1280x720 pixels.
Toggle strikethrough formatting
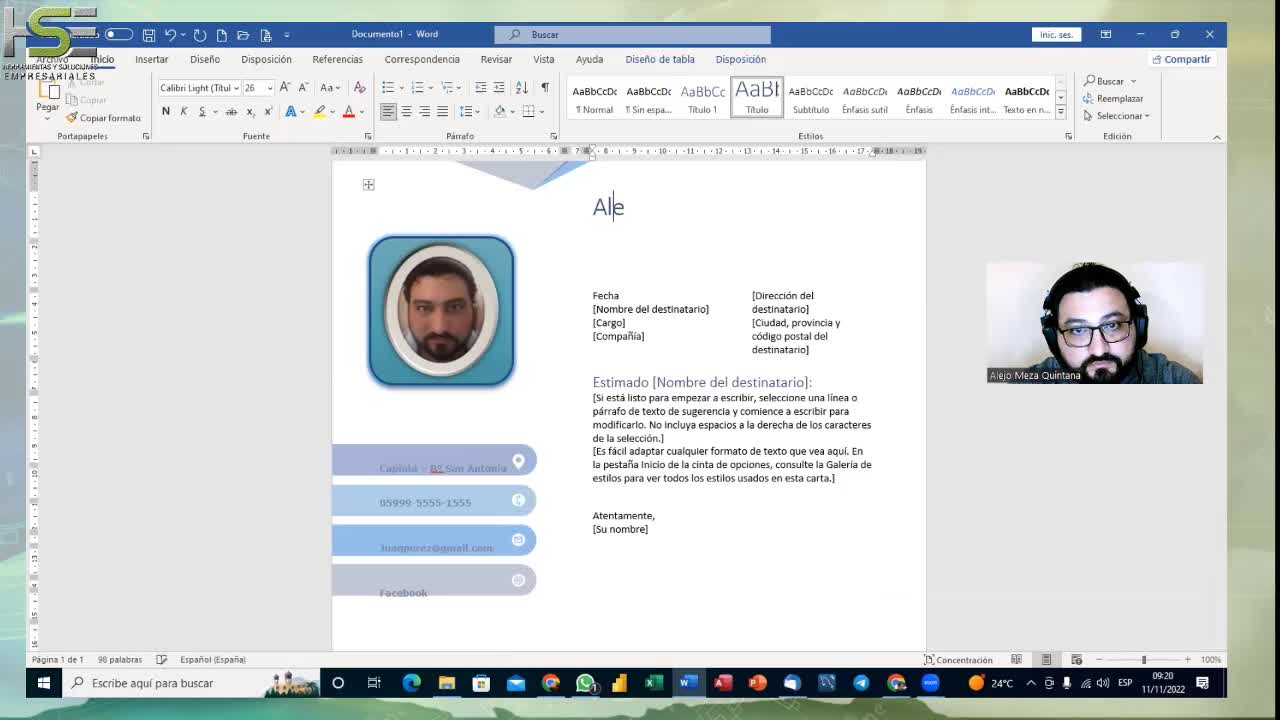pos(231,111)
